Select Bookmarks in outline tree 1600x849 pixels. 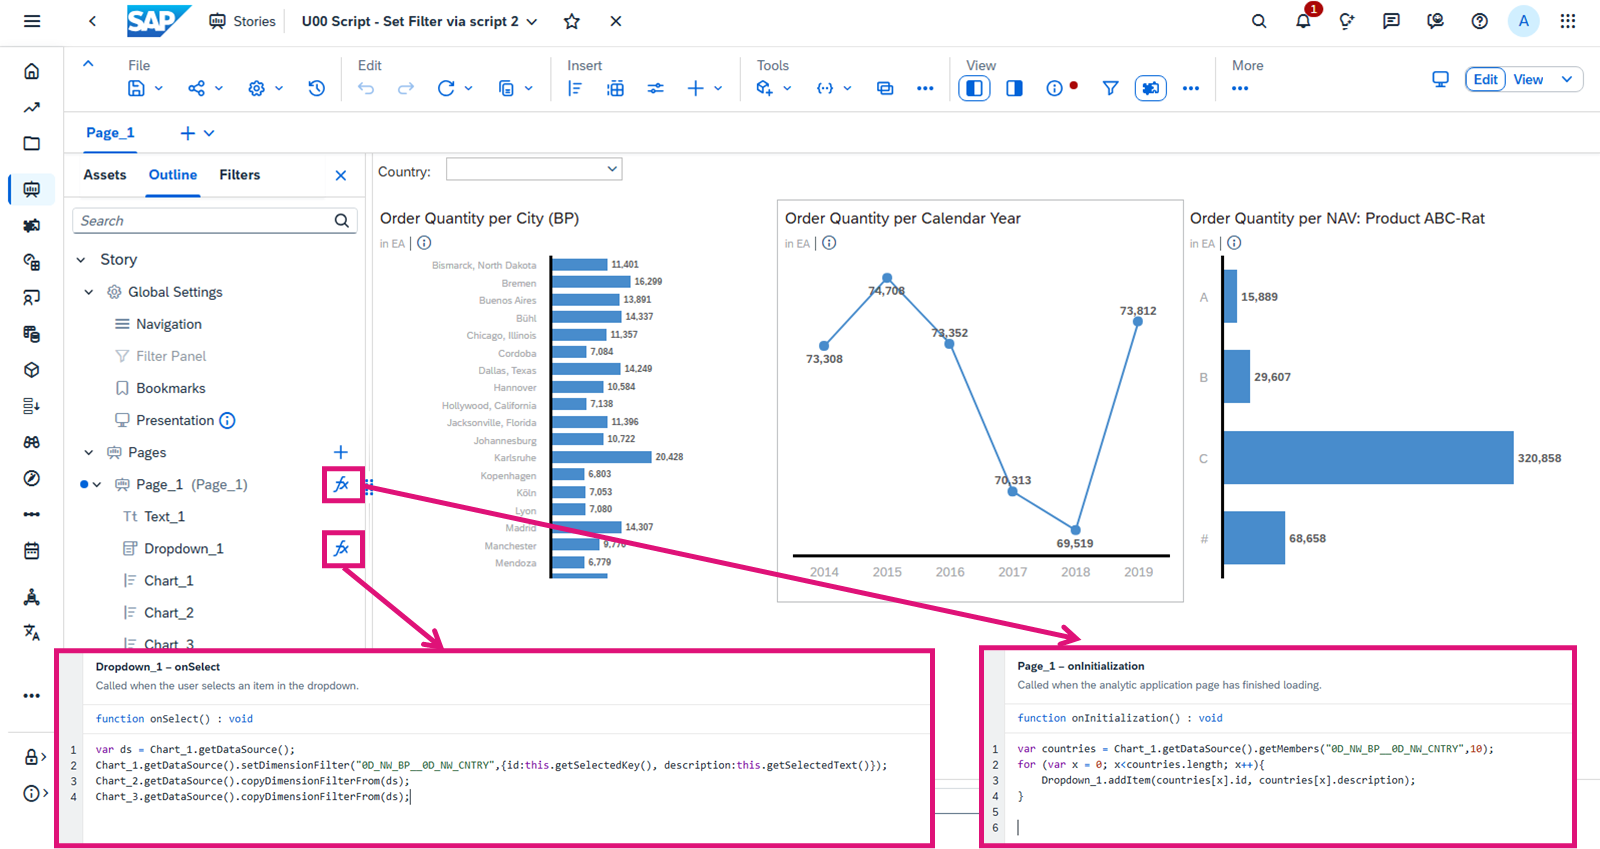171,388
